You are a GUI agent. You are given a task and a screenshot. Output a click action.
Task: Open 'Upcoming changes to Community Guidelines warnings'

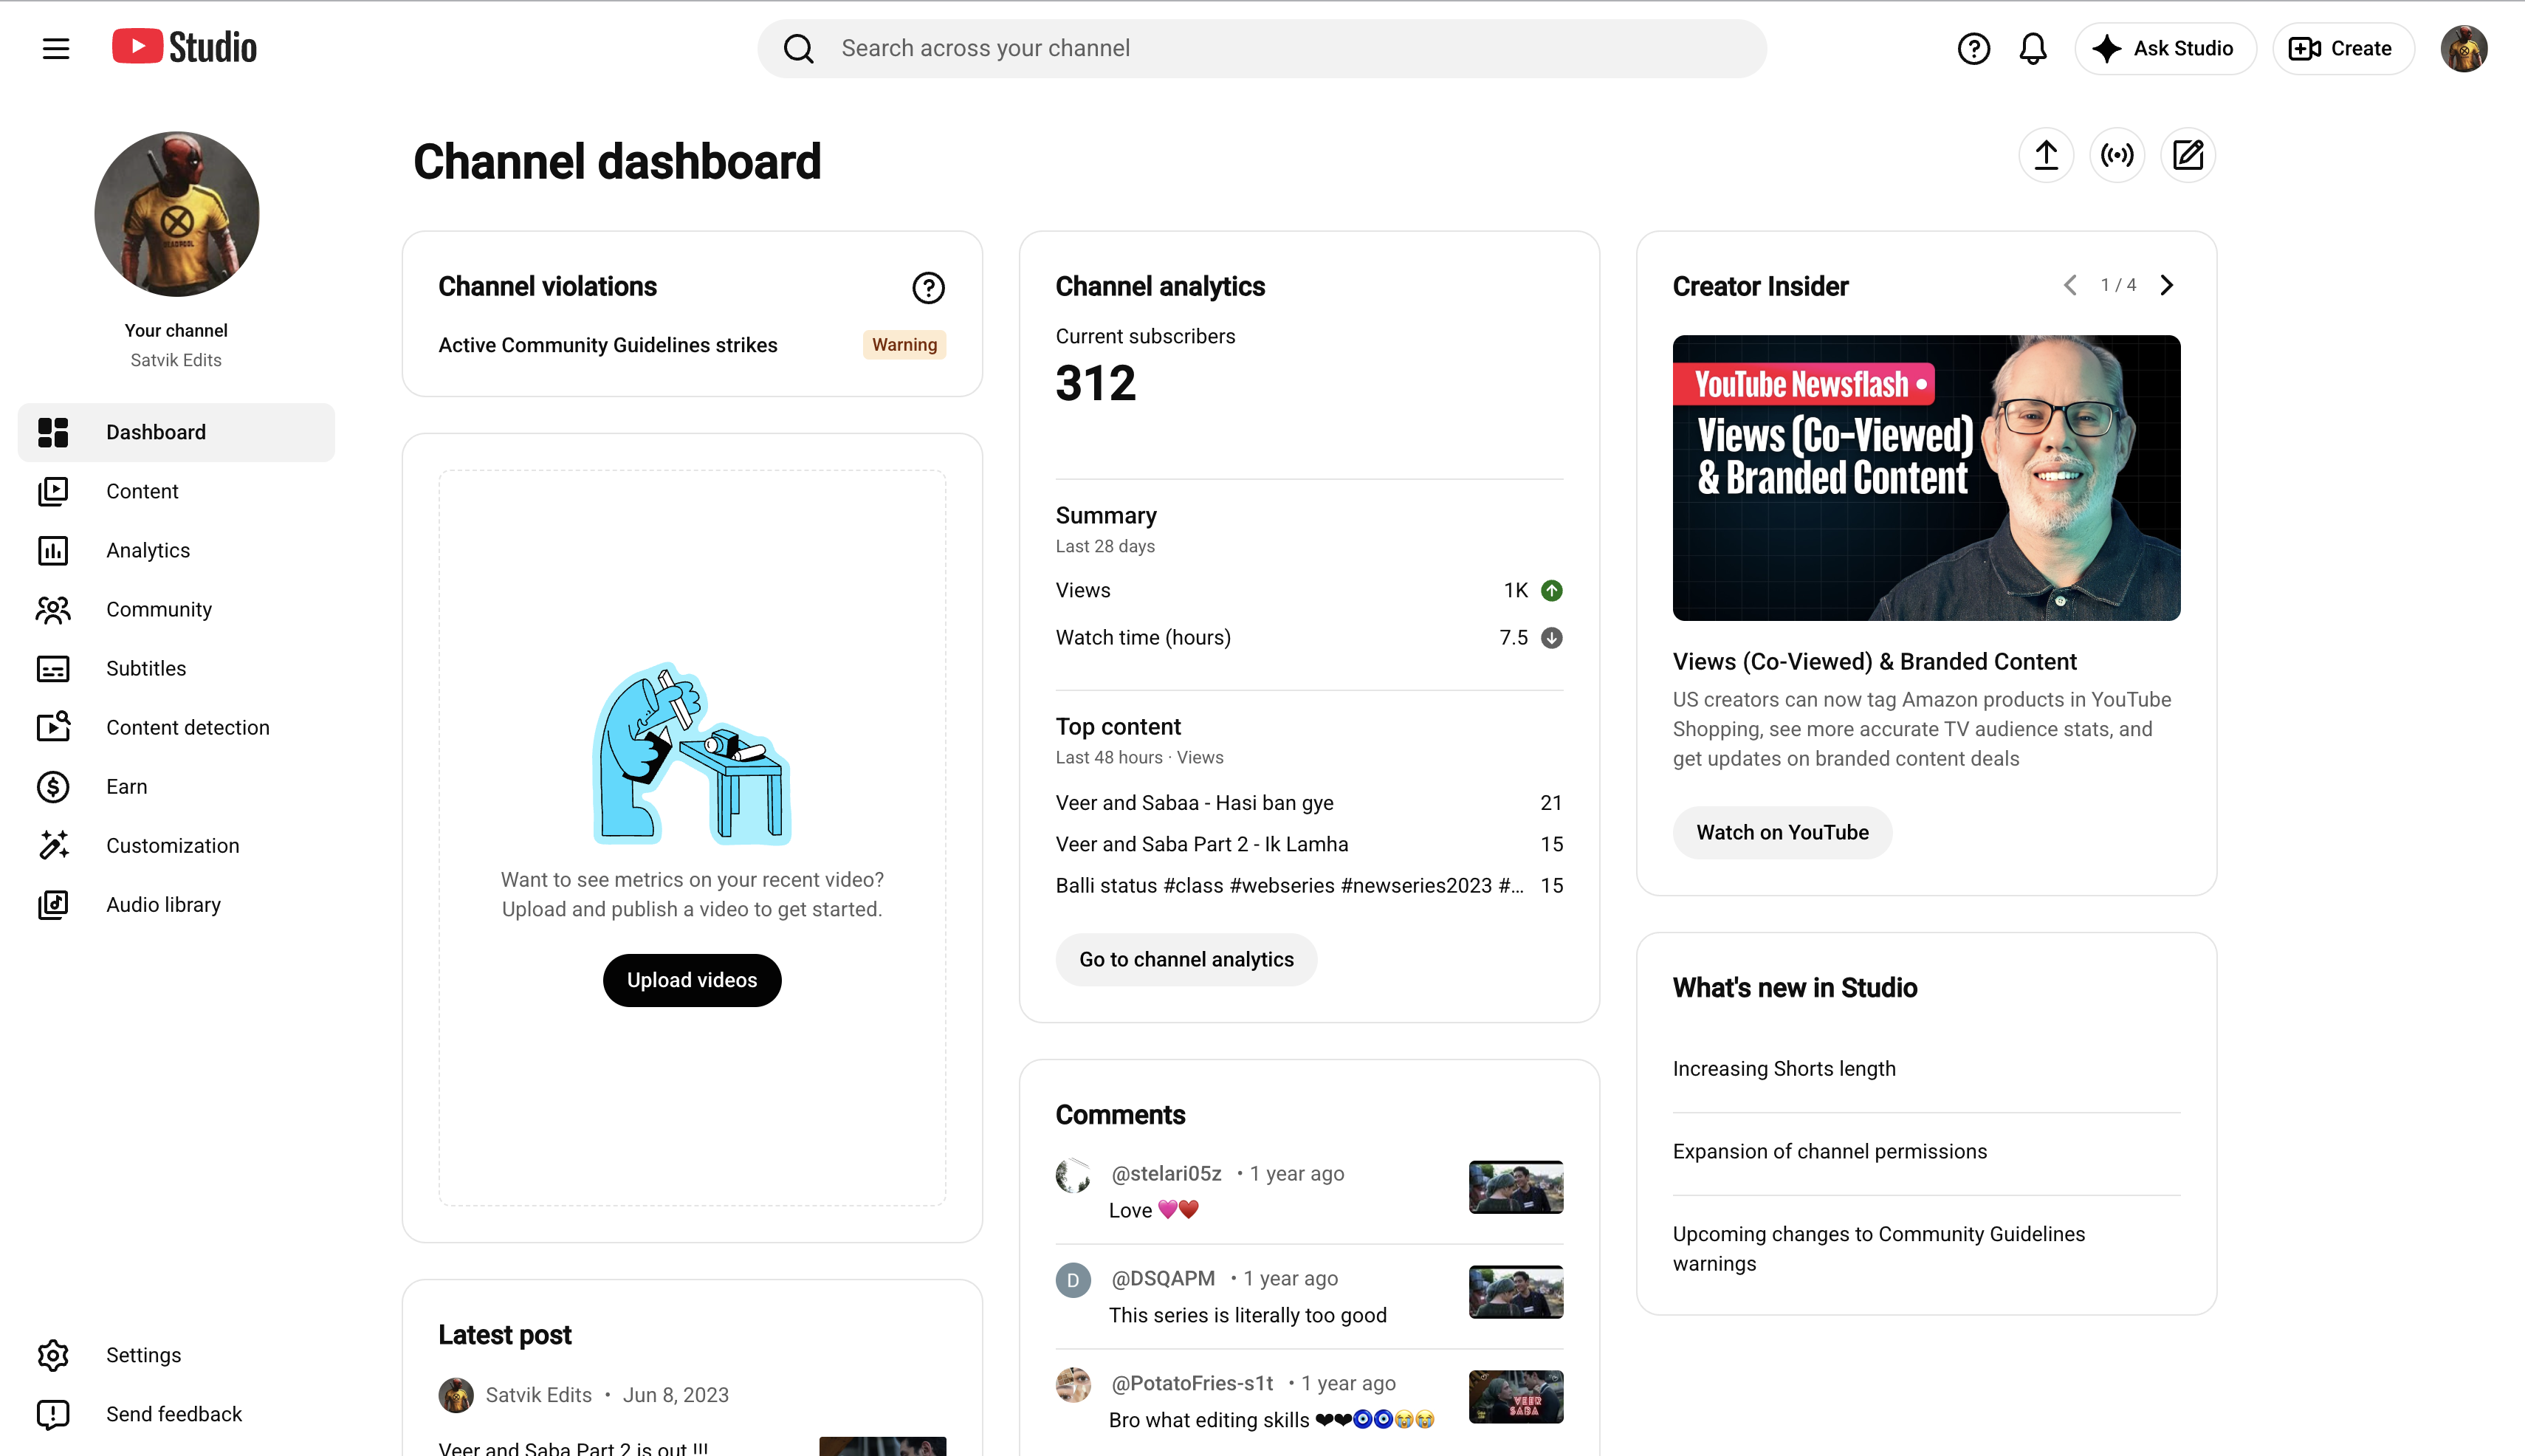pyautogui.click(x=1879, y=1249)
